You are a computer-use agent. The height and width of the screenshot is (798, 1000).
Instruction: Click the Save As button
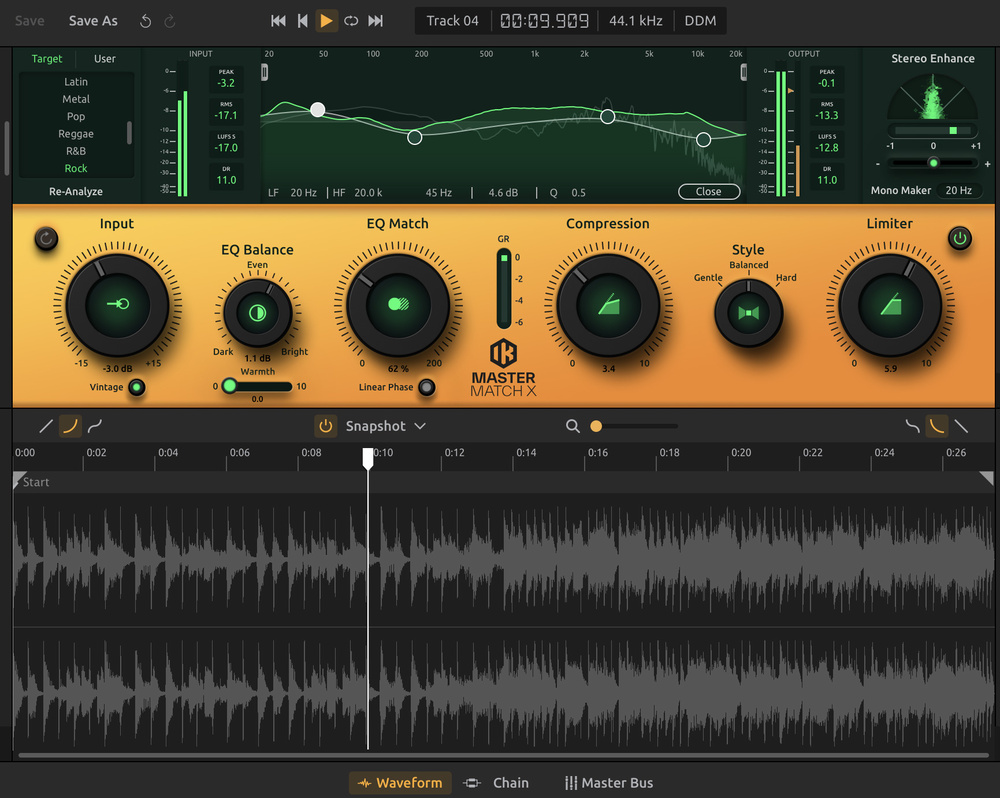point(93,21)
